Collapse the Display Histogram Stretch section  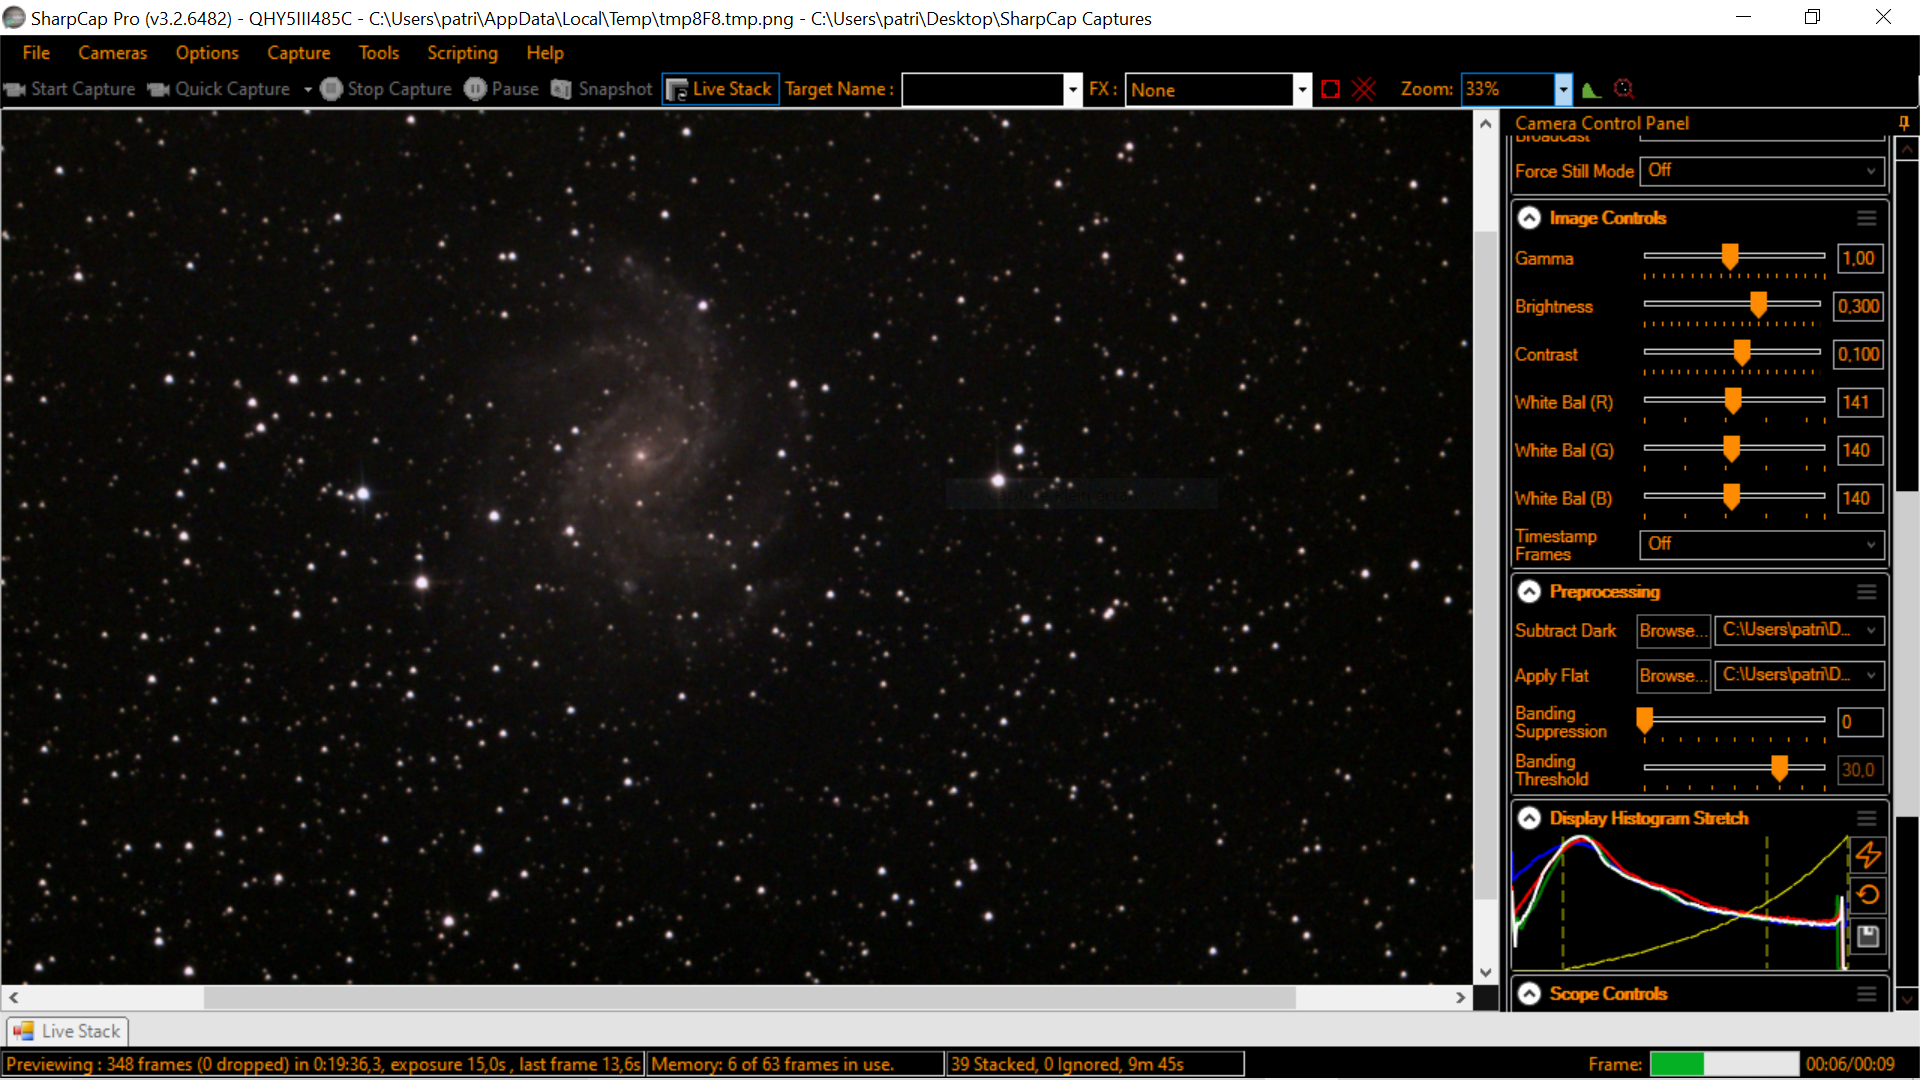tap(1529, 819)
